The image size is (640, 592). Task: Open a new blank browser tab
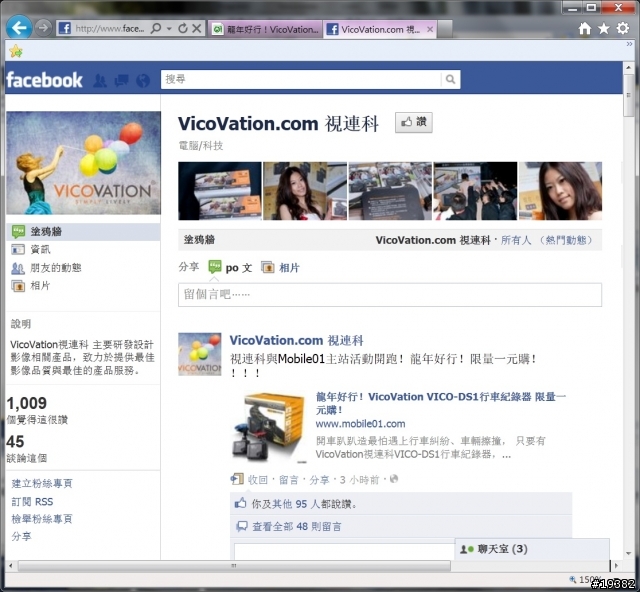[x=444, y=29]
